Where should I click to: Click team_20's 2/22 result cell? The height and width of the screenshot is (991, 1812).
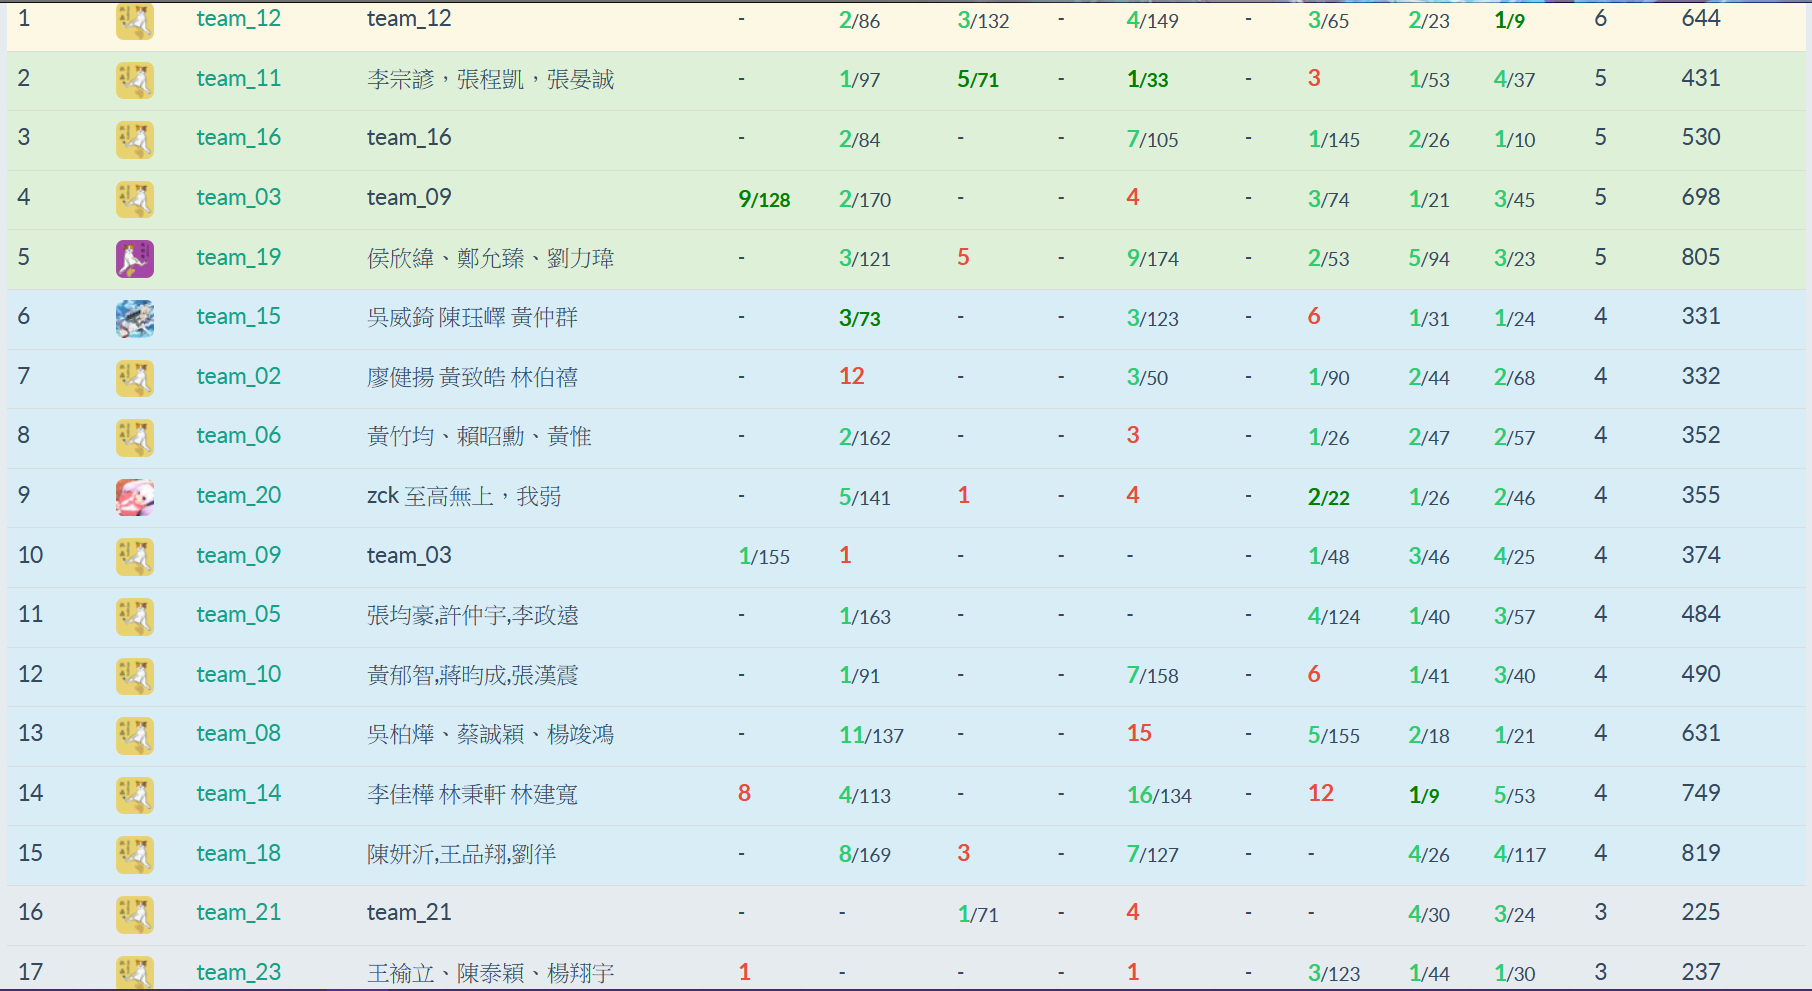tap(1329, 497)
